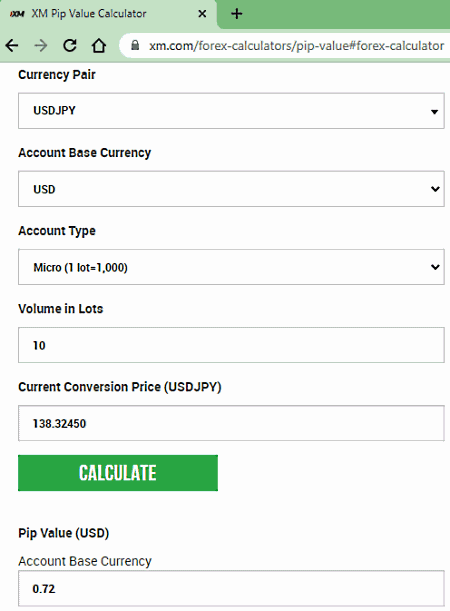Click the browser back arrow
Viewport: 450px width, 611px height.
(x=12, y=46)
